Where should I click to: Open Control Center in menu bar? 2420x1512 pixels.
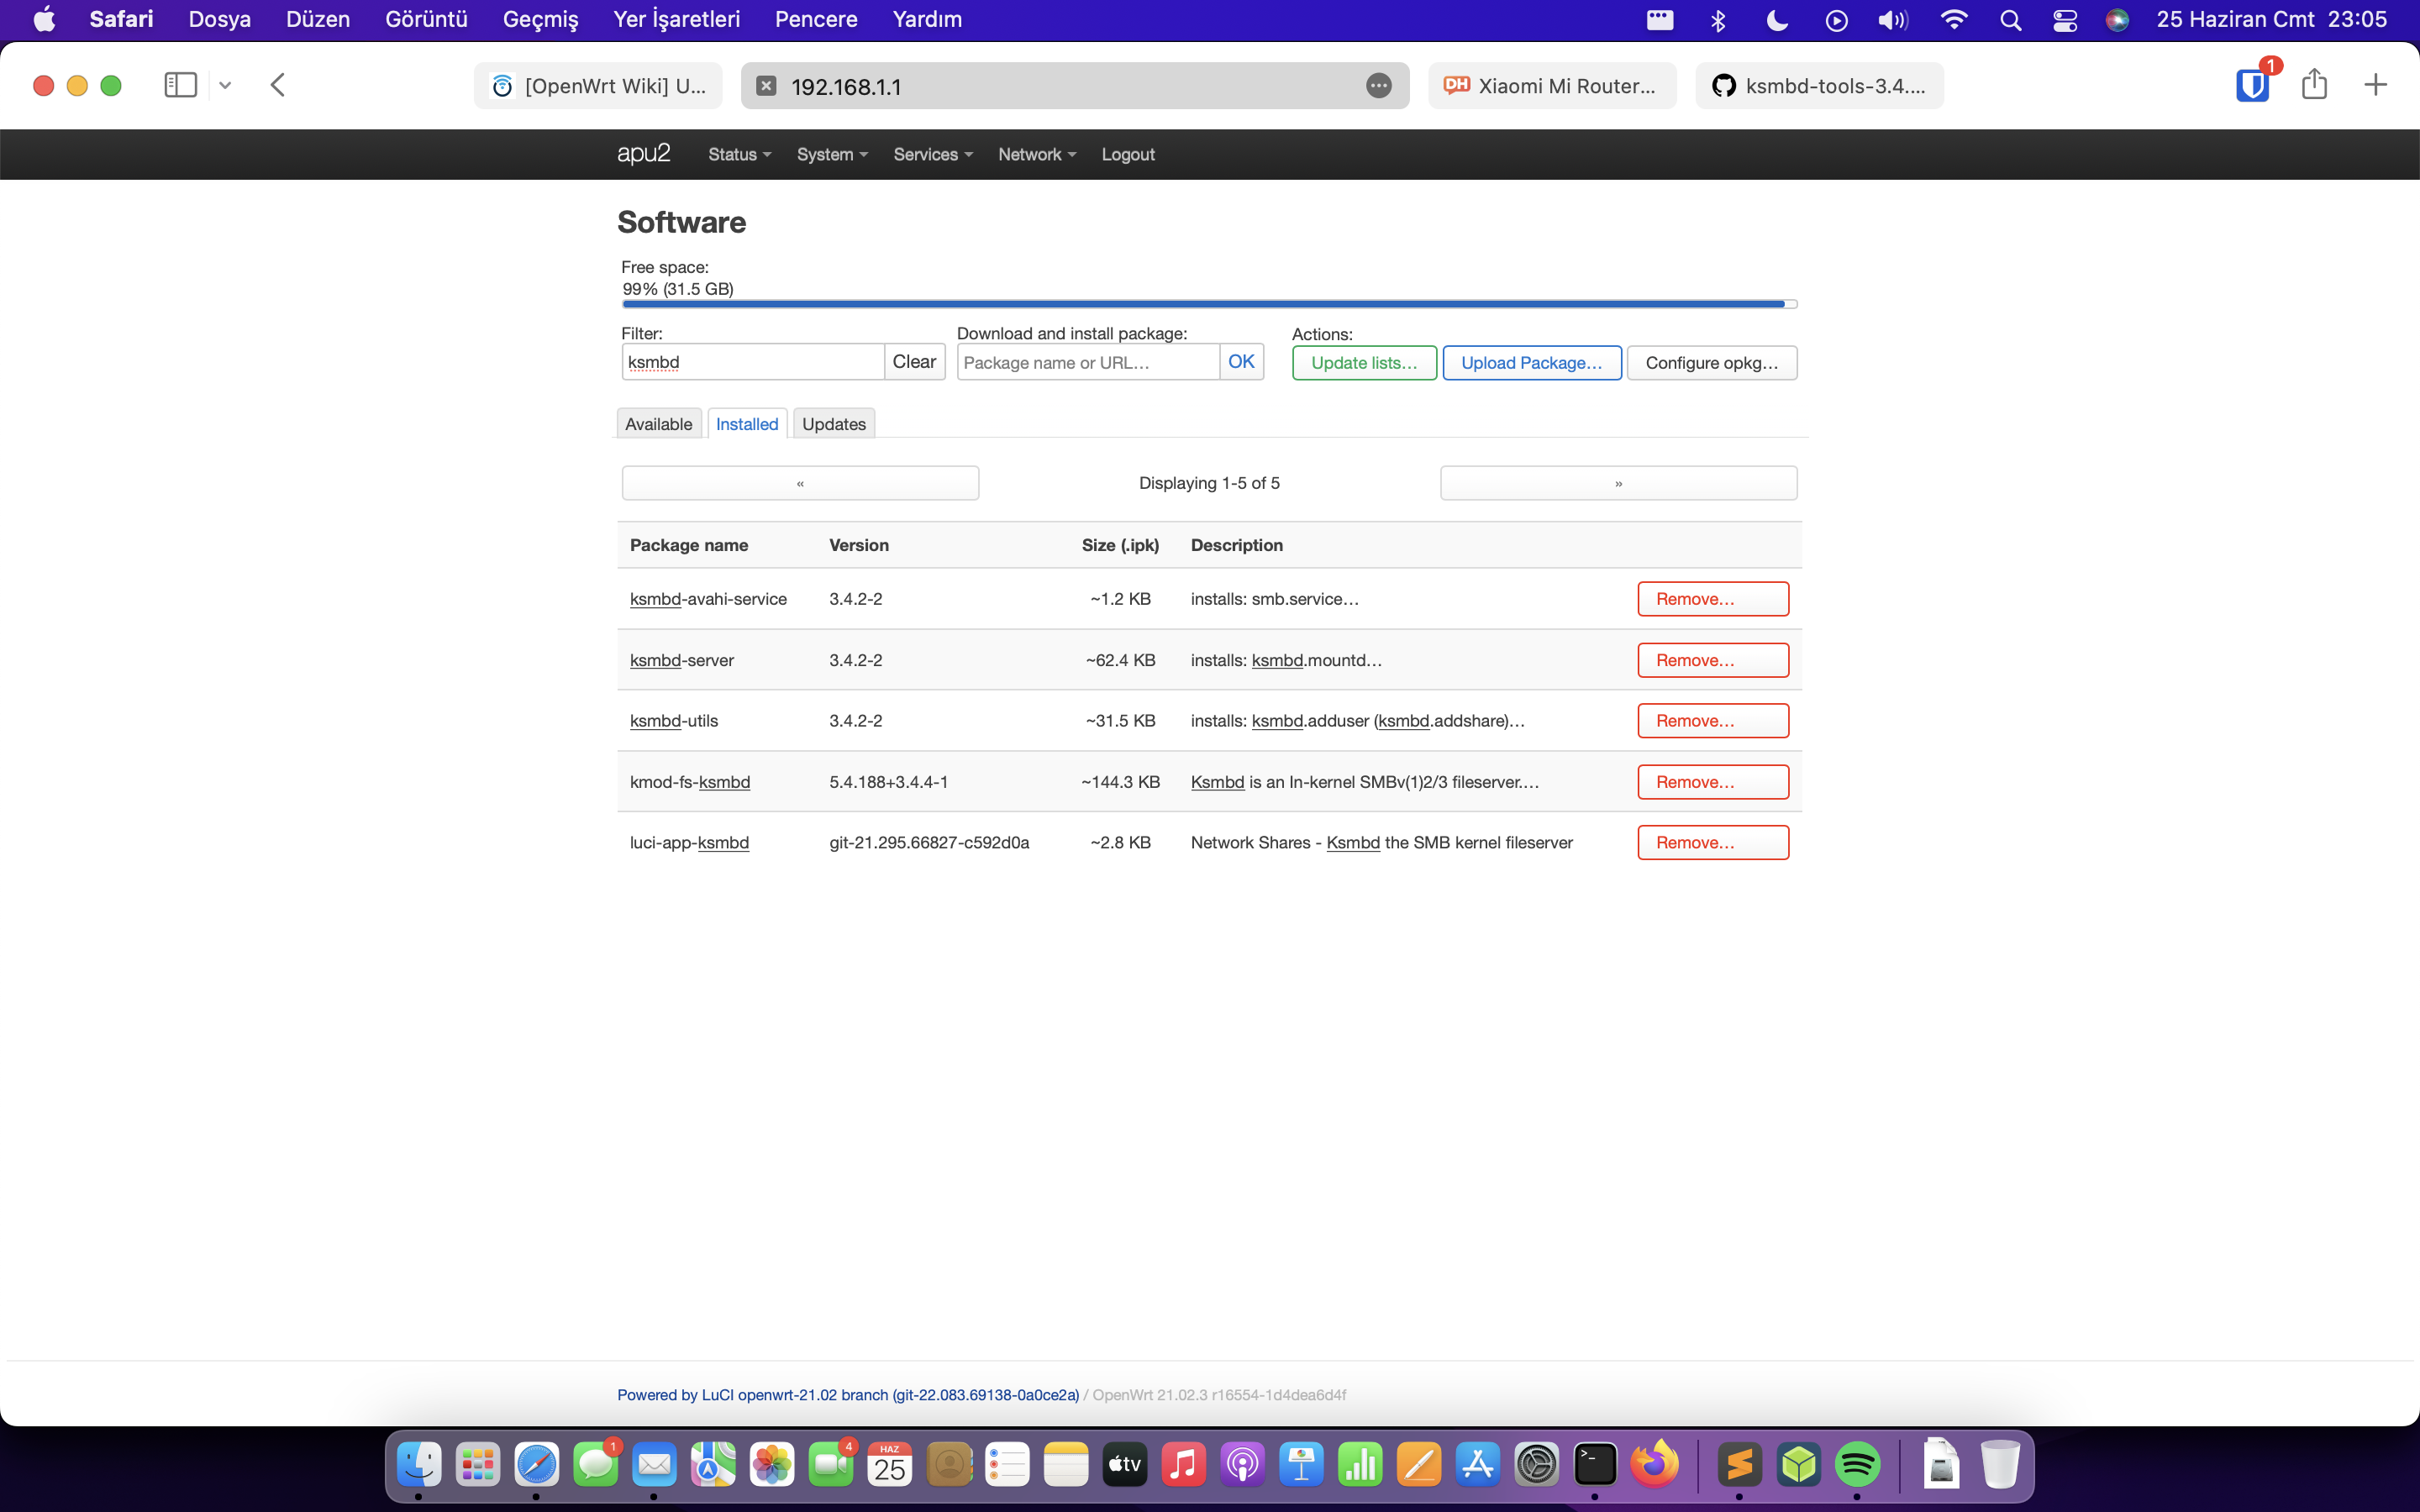click(2065, 20)
